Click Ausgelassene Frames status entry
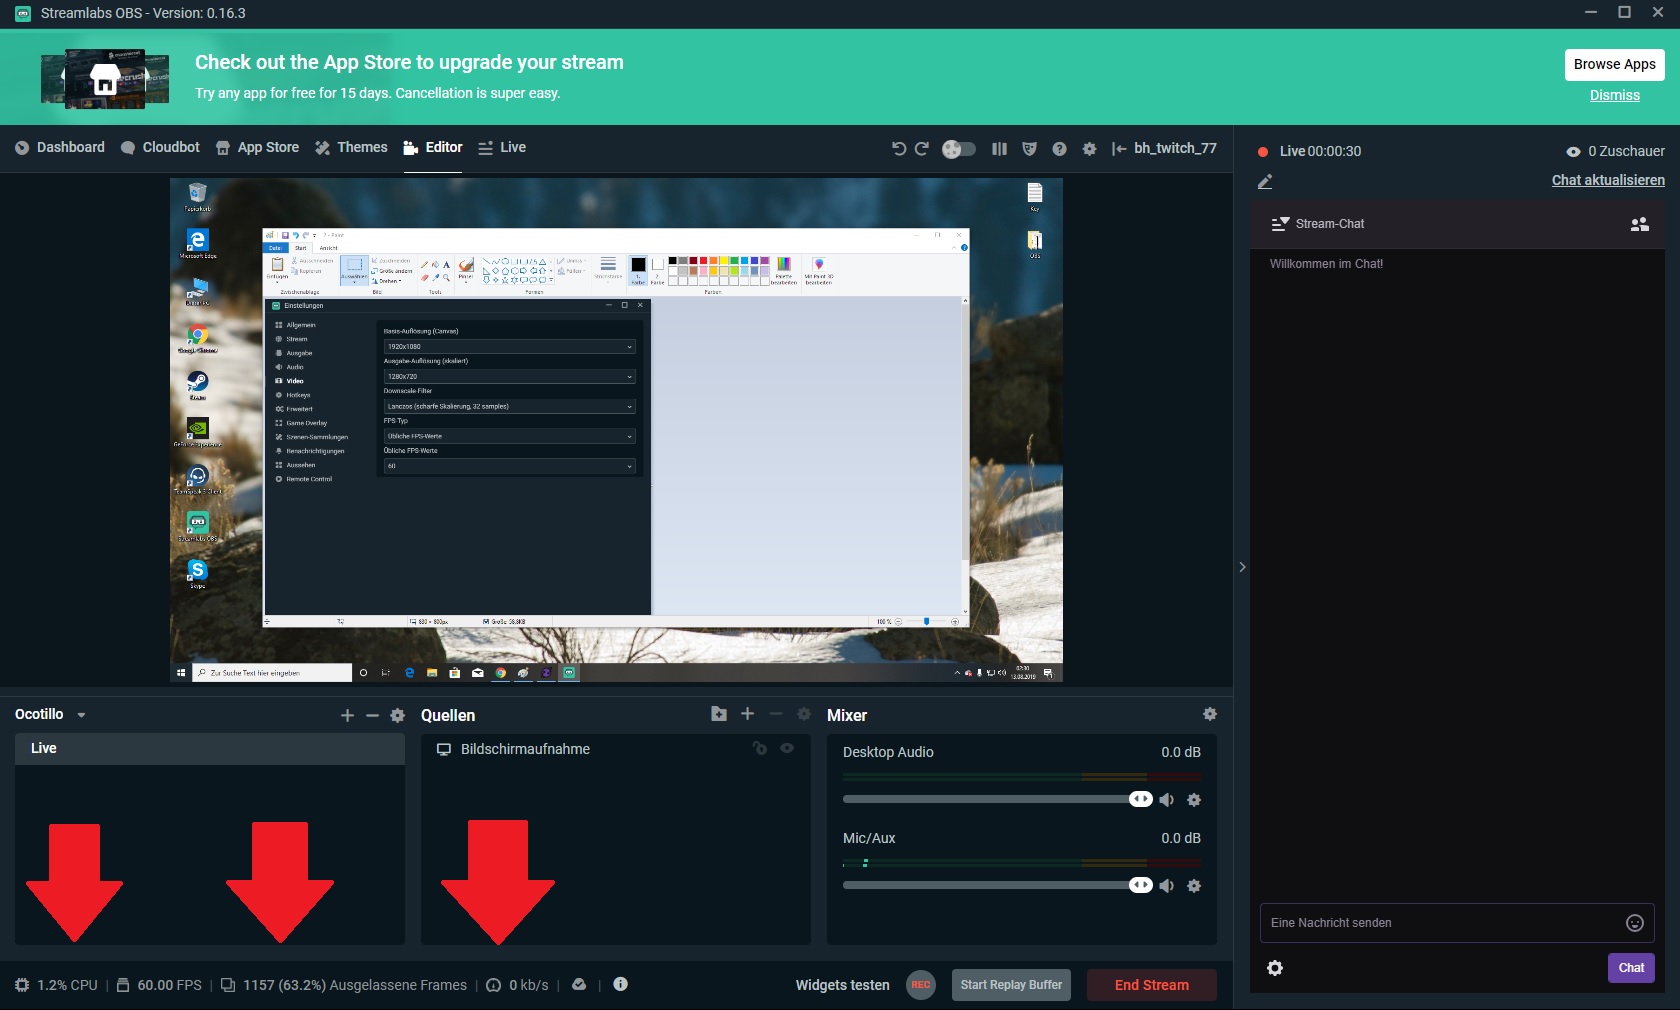The height and width of the screenshot is (1010, 1680). (x=343, y=985)
